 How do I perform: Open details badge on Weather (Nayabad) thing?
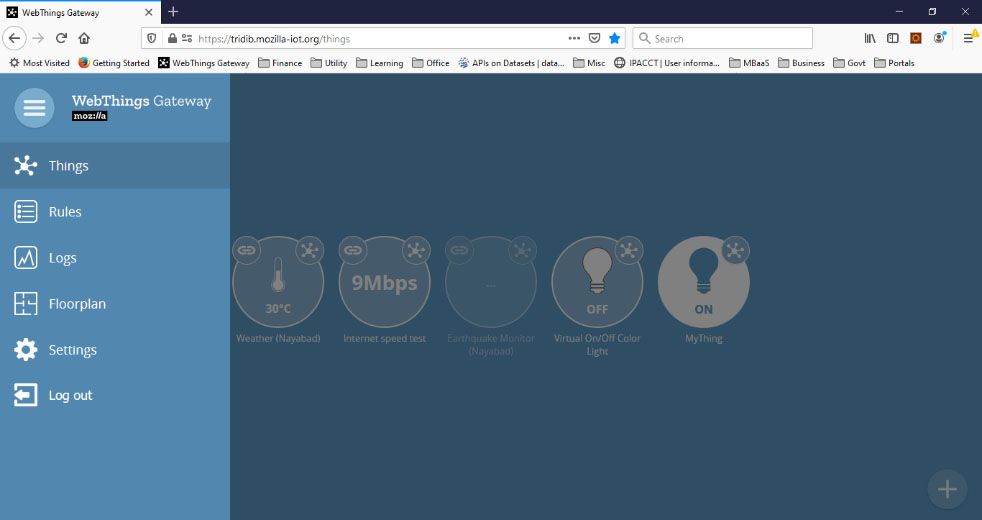[x=309, y=251]
